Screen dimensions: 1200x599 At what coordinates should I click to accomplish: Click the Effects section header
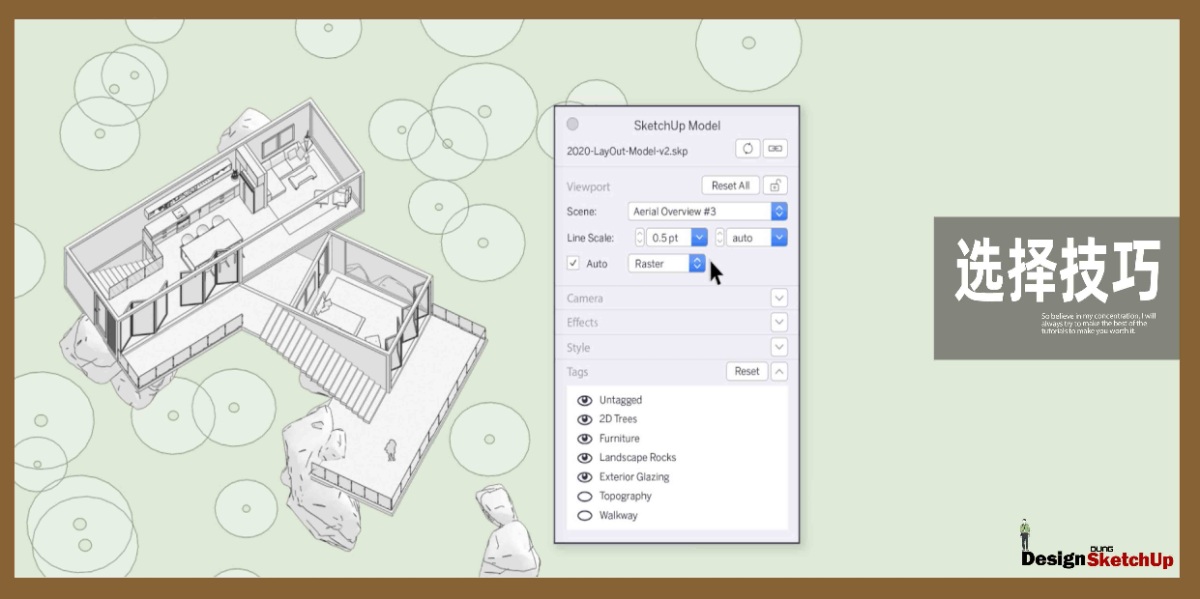tap(582, 322)
